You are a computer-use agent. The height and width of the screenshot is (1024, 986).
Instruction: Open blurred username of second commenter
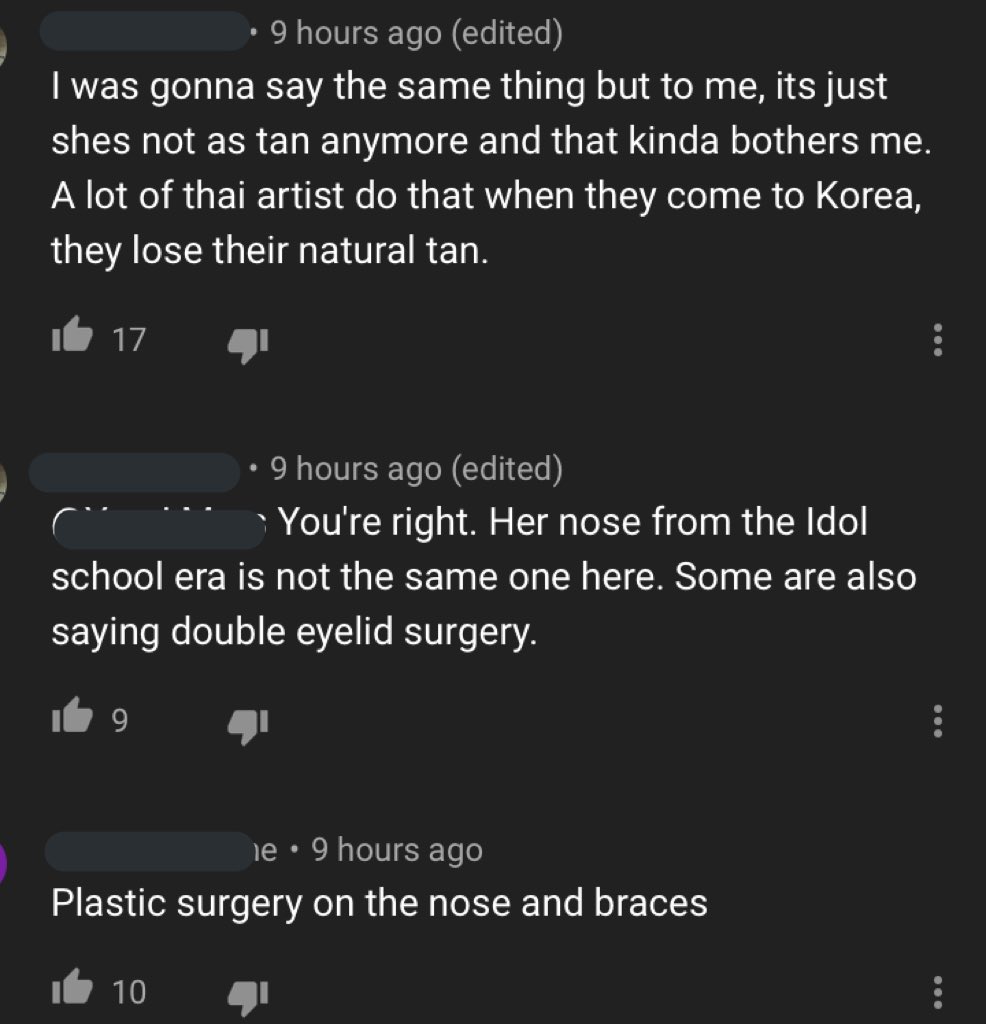[135, 472]
